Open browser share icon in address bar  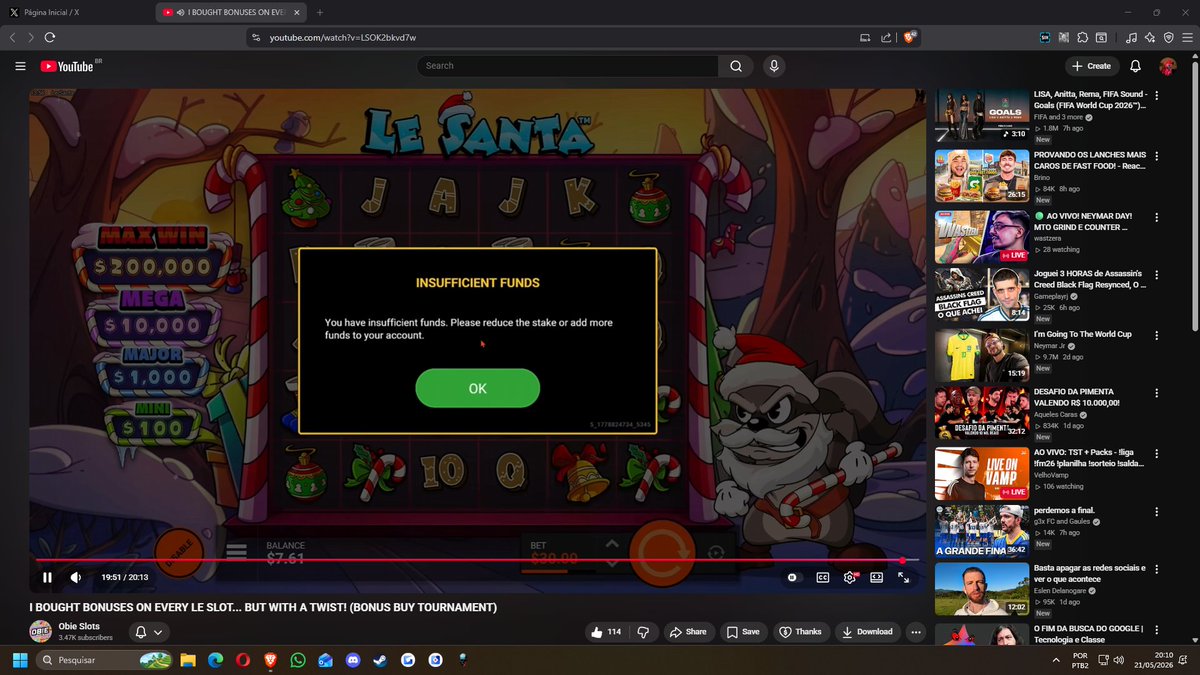click(x=886, y=38)
